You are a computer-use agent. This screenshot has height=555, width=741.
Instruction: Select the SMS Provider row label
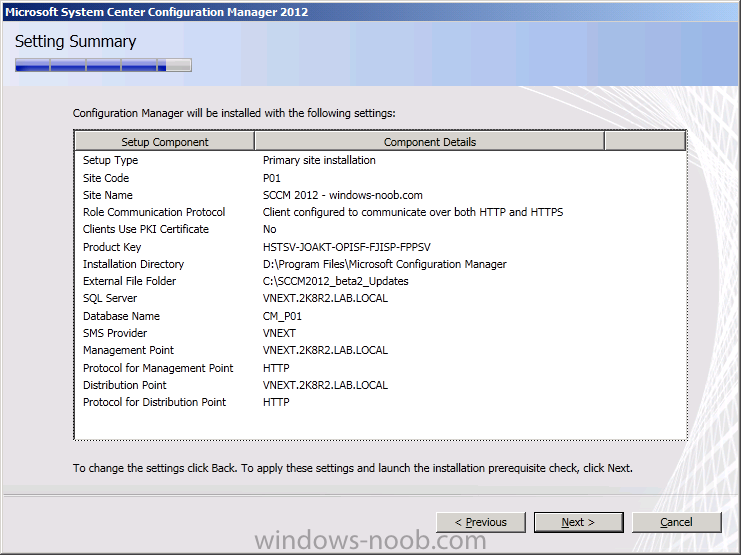point(115,333)
